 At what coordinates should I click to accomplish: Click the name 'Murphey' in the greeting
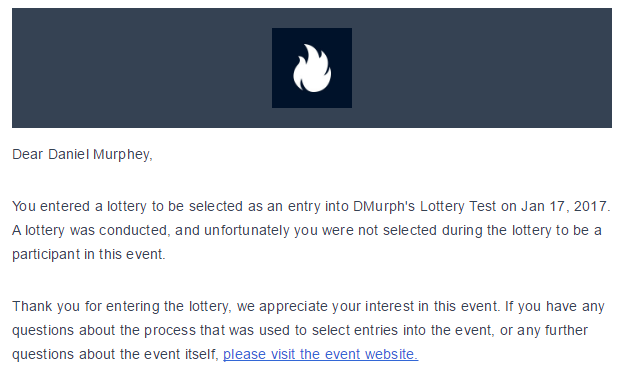coord(121,154)
